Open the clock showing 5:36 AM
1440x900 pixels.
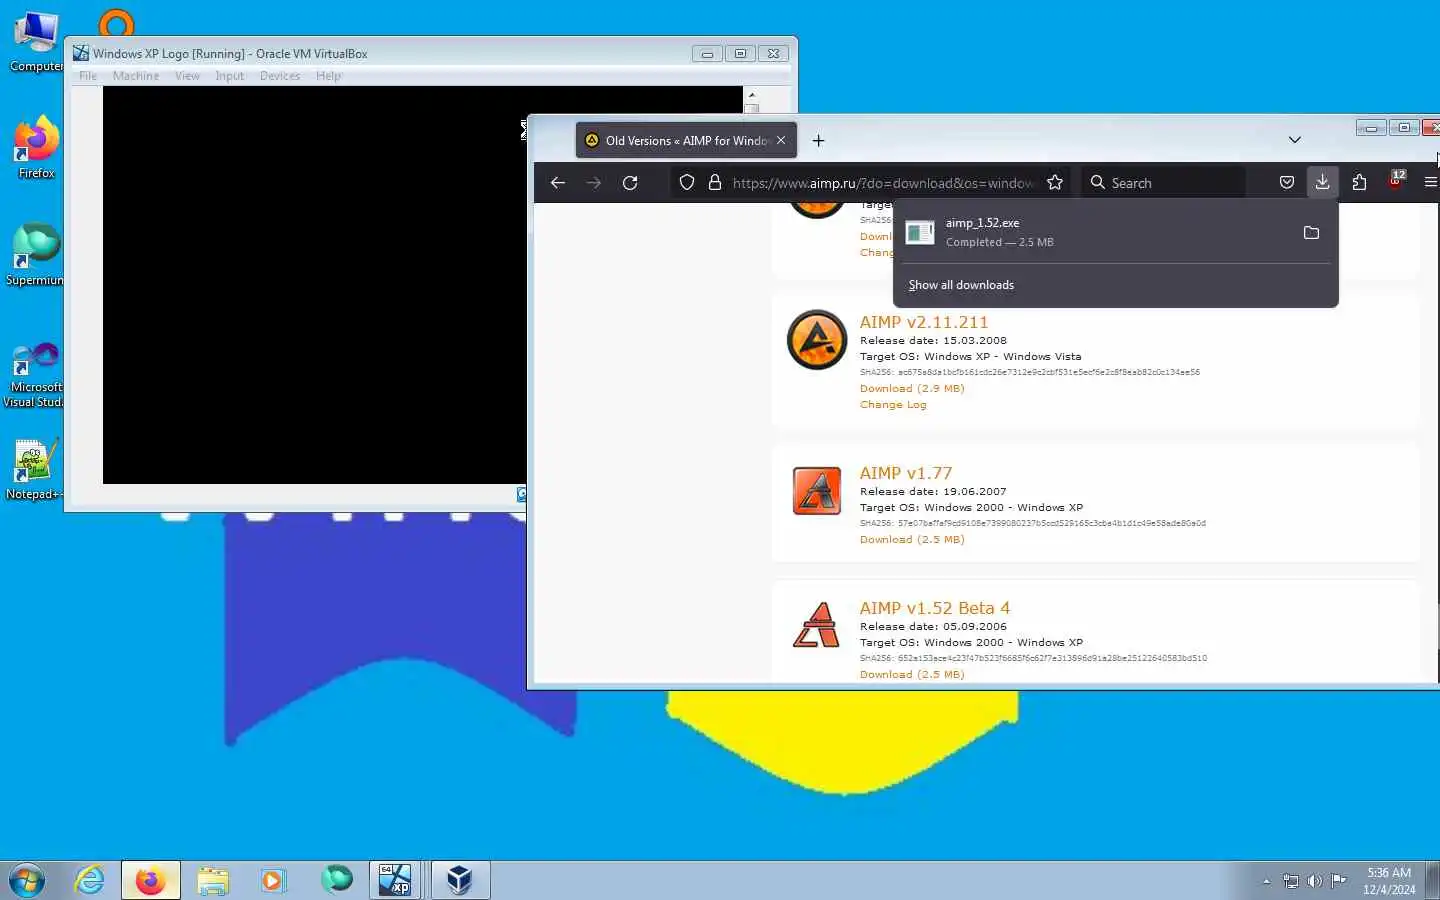1389,881
